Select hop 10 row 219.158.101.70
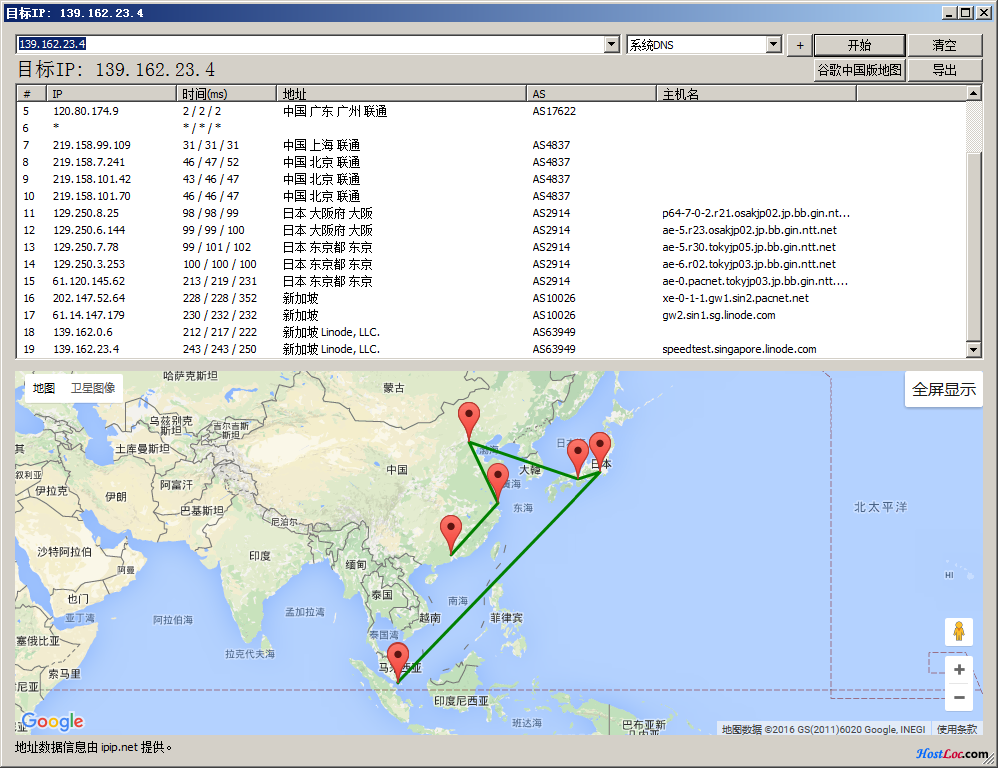Screen dimensions: 998x768 click(490, 196)
